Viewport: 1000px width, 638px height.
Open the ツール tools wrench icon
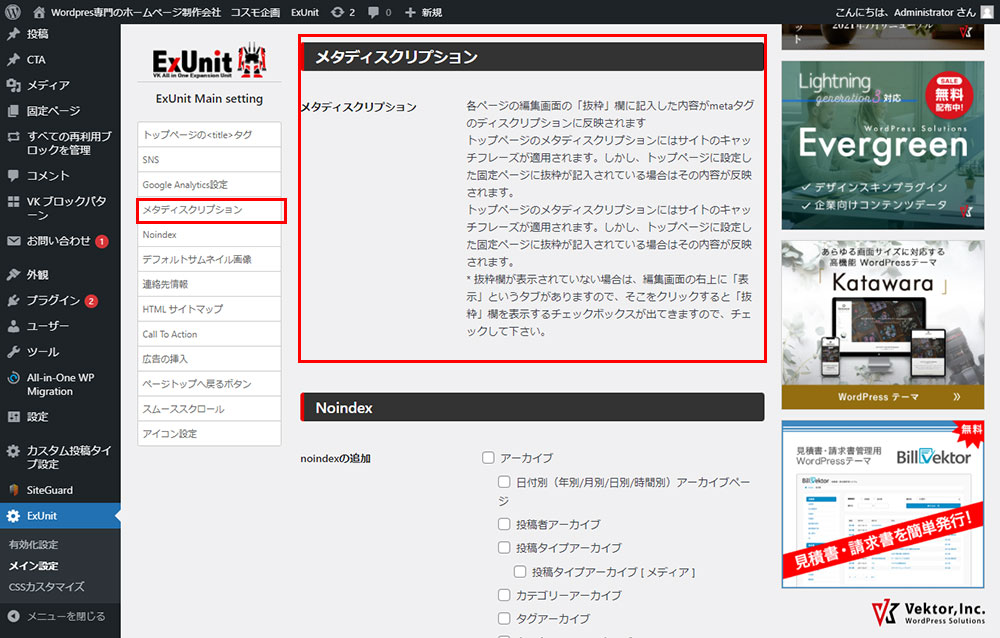[x=13, y=352]
